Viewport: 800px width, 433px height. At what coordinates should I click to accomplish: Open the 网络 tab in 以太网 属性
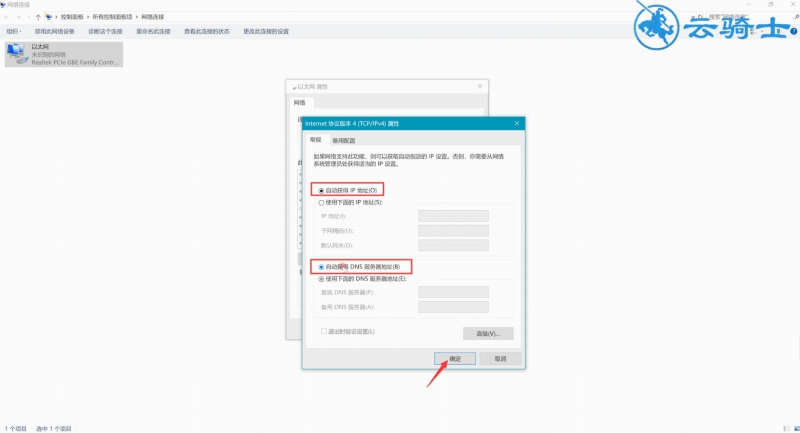pyautogui.click(x=299, y=103)
